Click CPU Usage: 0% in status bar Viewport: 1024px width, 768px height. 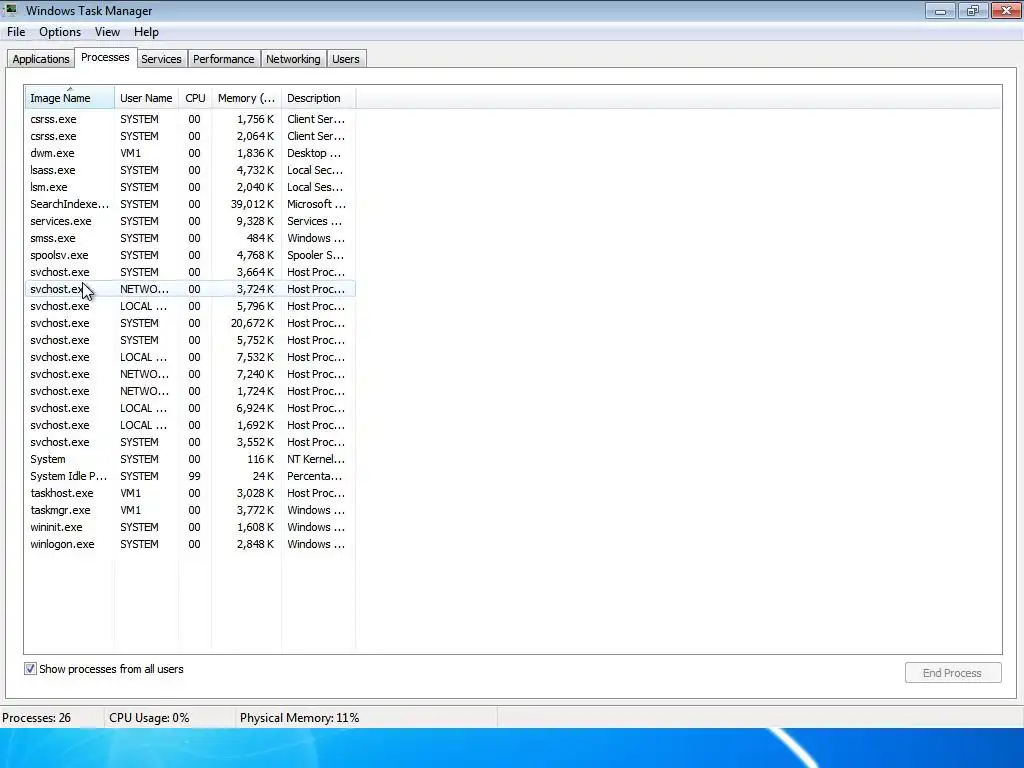(149, 718)
